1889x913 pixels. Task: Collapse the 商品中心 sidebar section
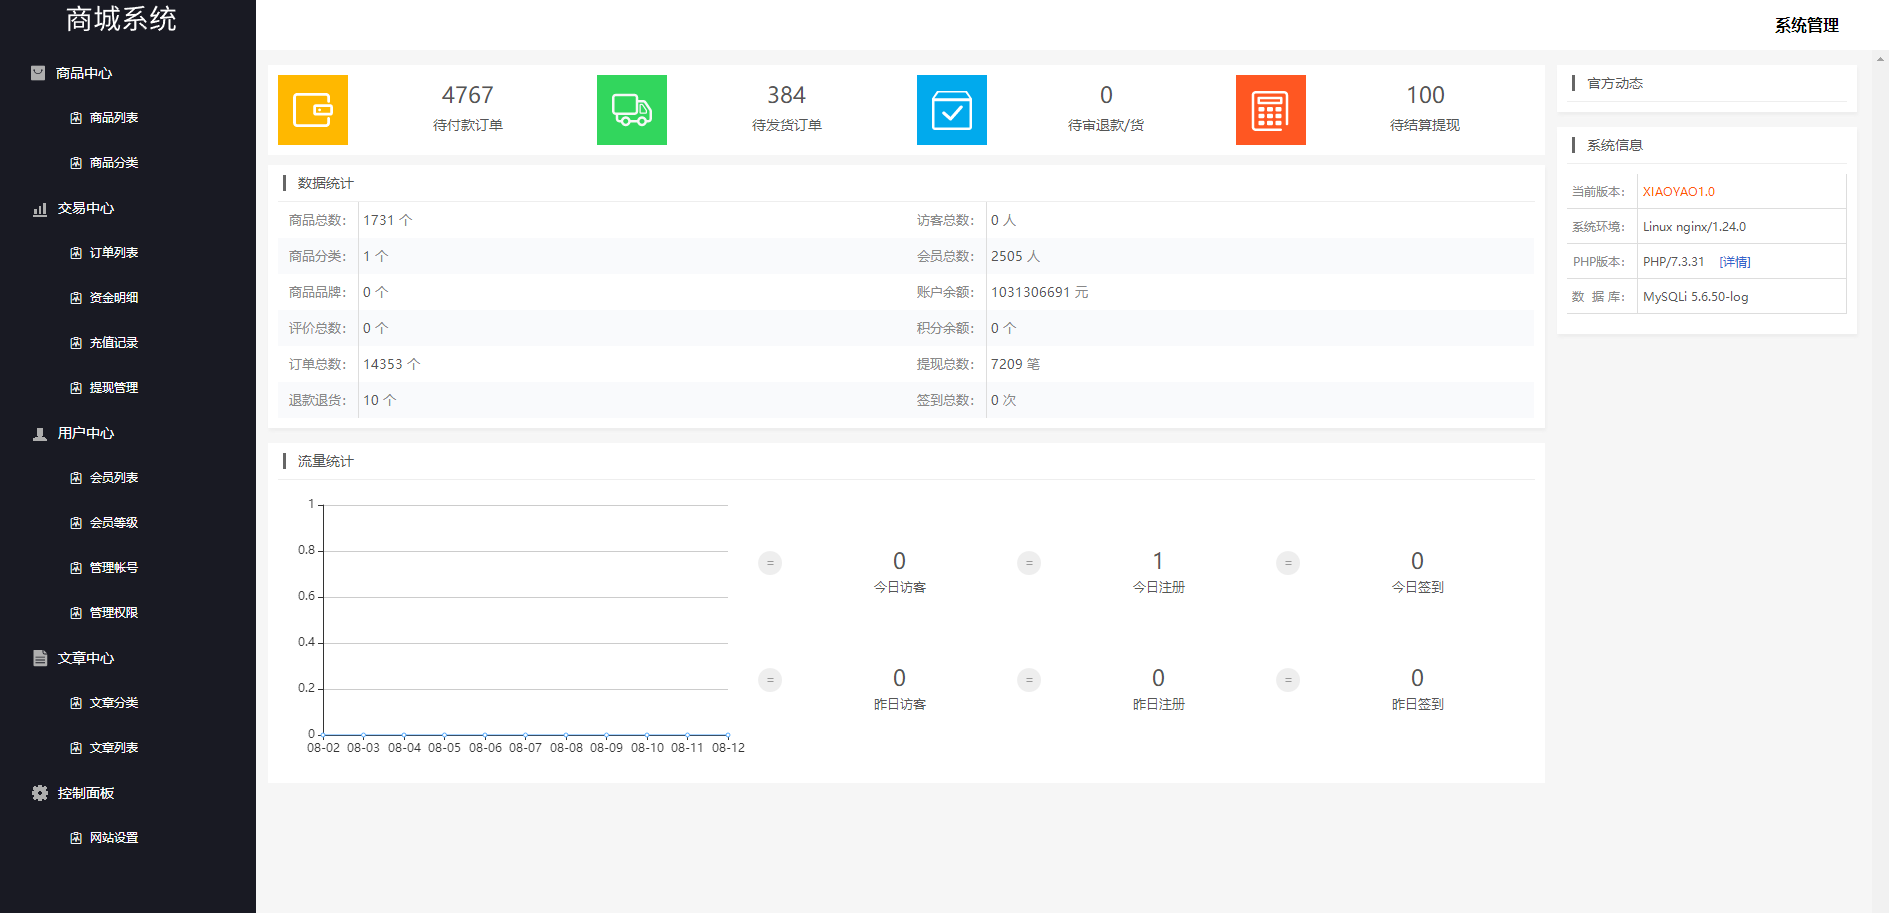(x=84, y=73)
